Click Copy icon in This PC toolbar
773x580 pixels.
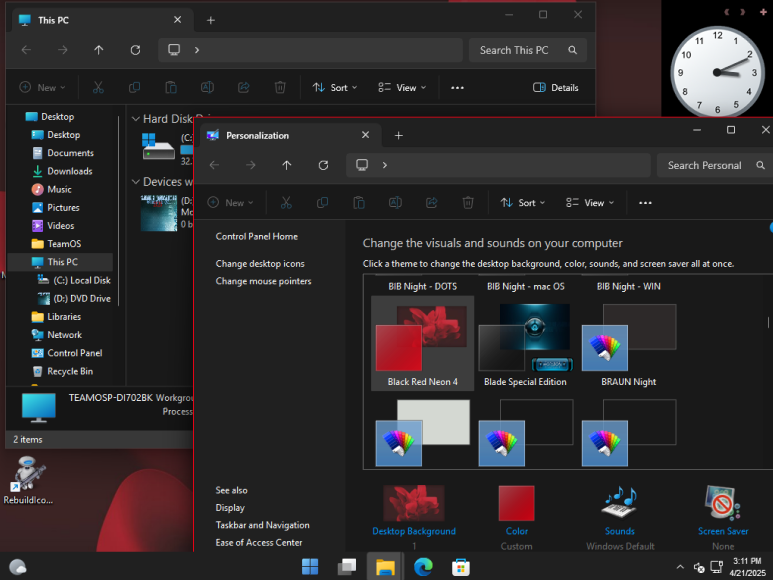coord(134,87)
